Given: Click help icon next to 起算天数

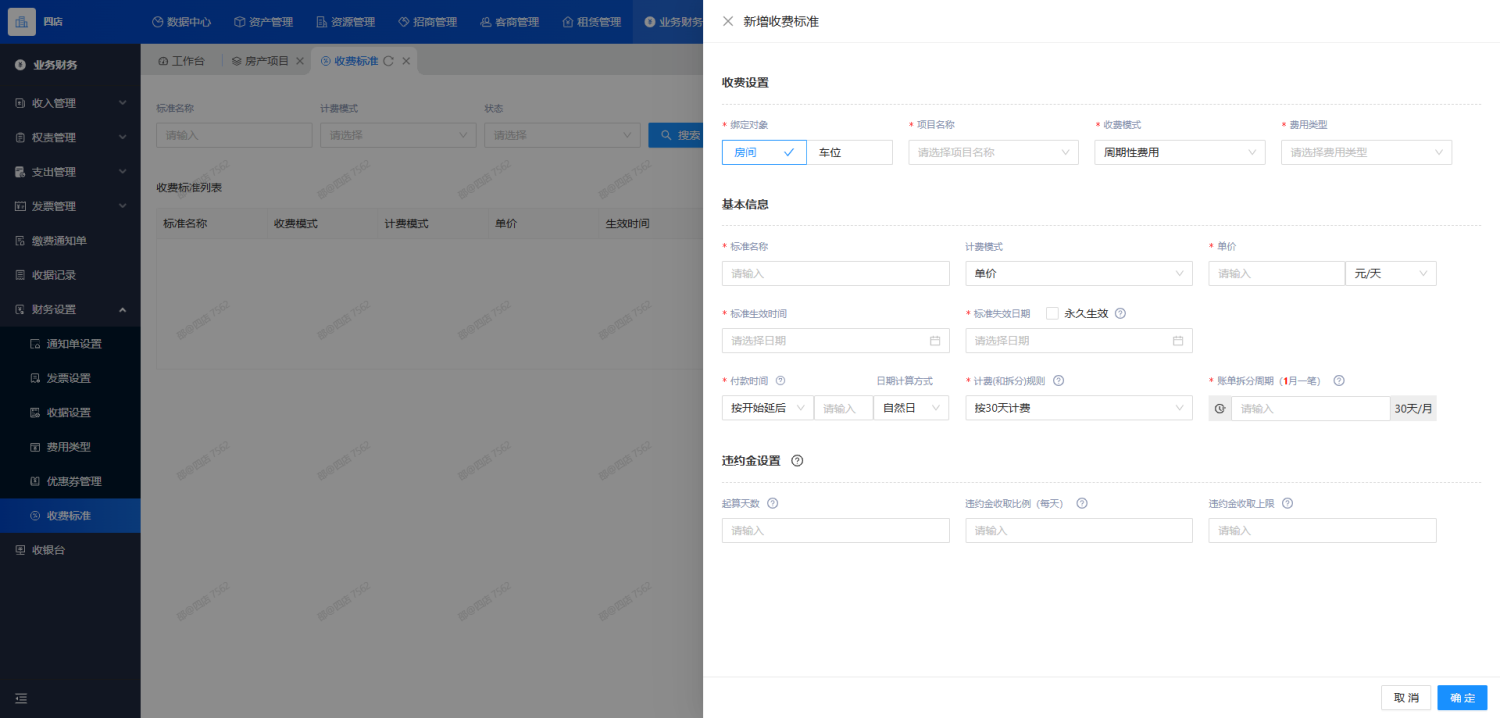Looking at the screenshot, I should (x=772, y=503).
